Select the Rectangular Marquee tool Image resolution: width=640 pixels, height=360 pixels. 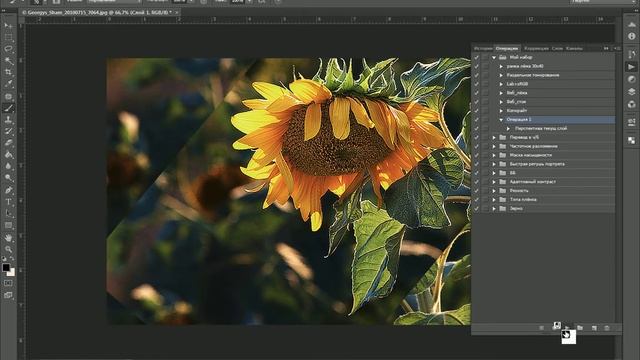(x=8, y=37)
